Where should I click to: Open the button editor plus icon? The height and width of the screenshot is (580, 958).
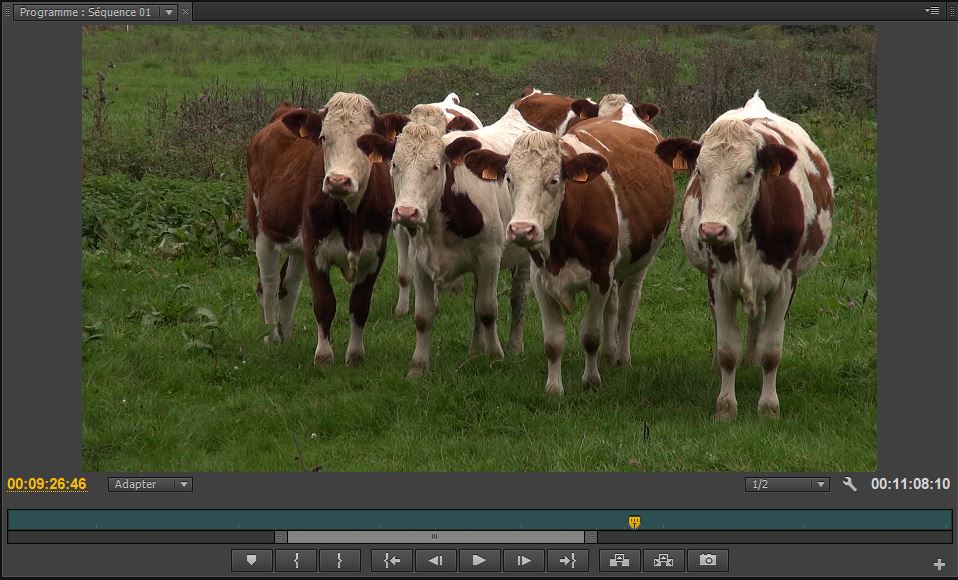(x=940, y=565)
